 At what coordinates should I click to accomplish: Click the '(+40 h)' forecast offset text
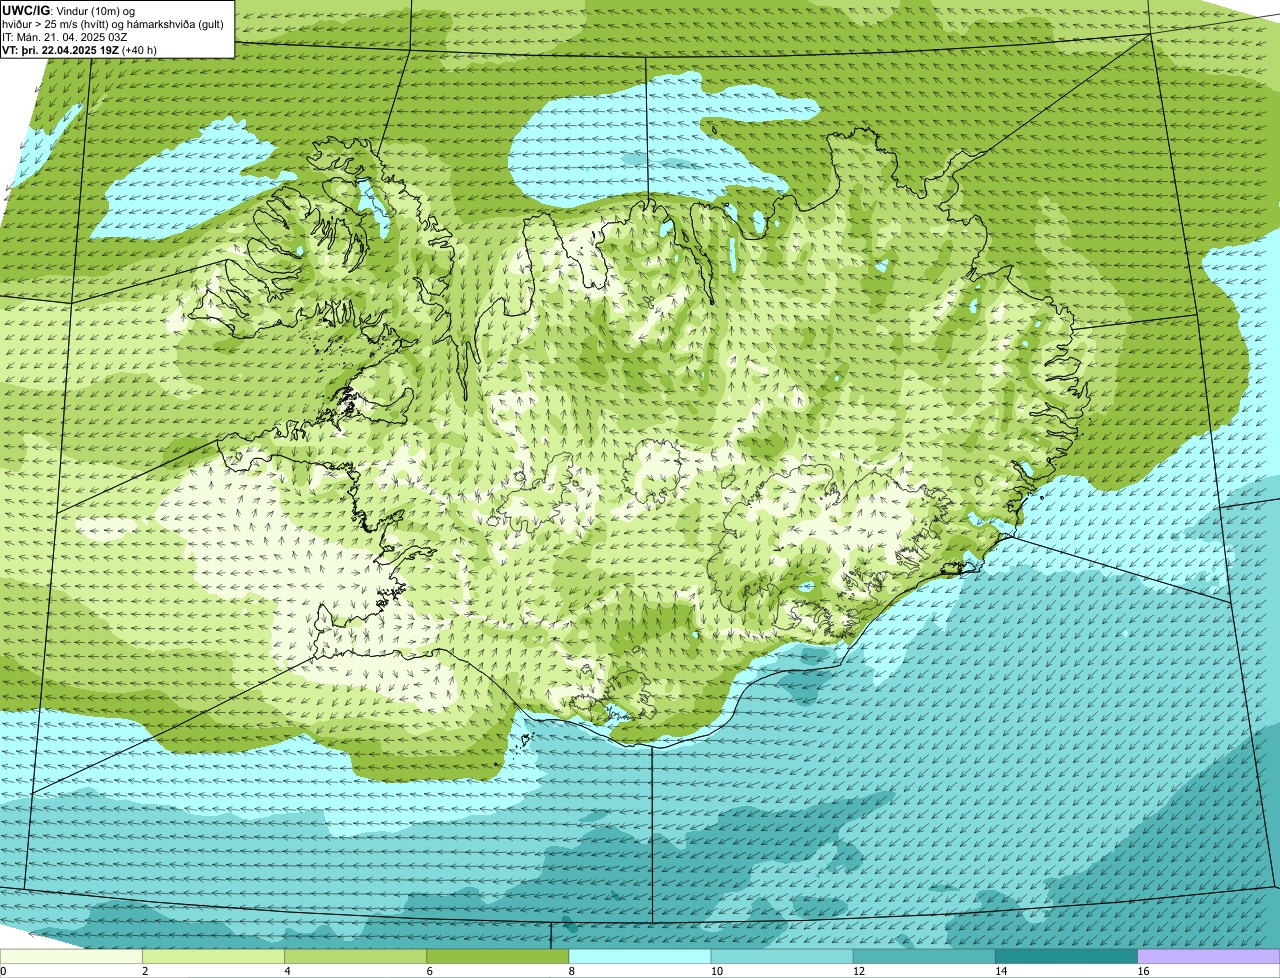click(139, 50)
